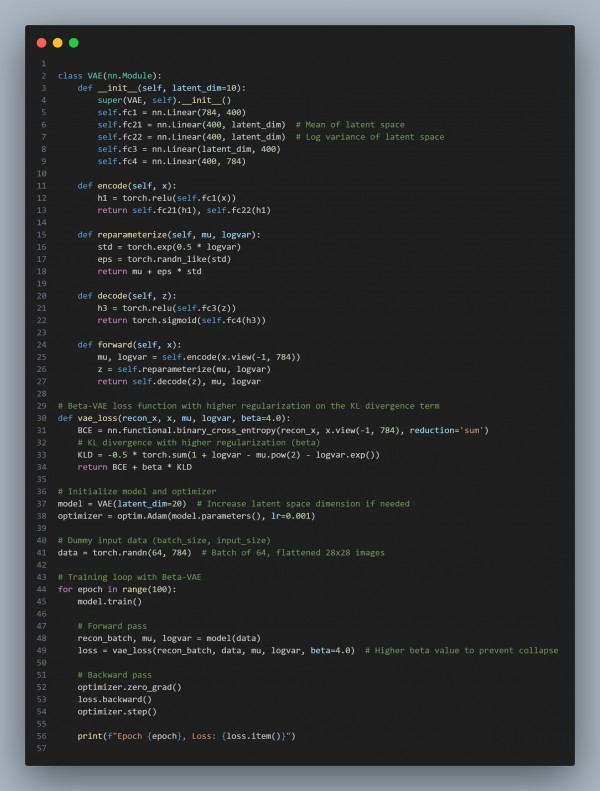Click 'def __init__' definition on line 3
Screen dimensions: 600x791
coord(161,88)
